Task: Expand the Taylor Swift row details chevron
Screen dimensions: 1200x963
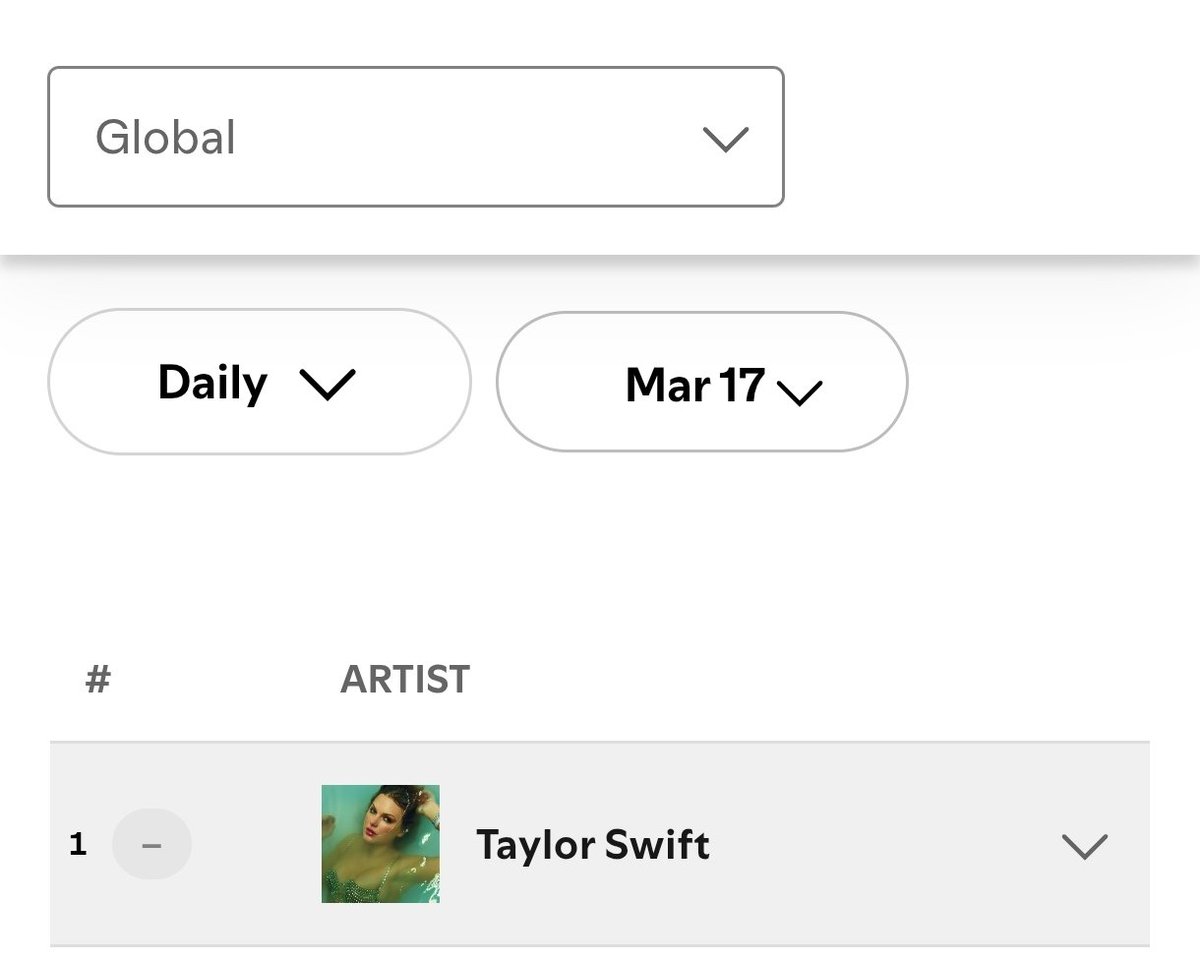Action: coord(1085,847)
